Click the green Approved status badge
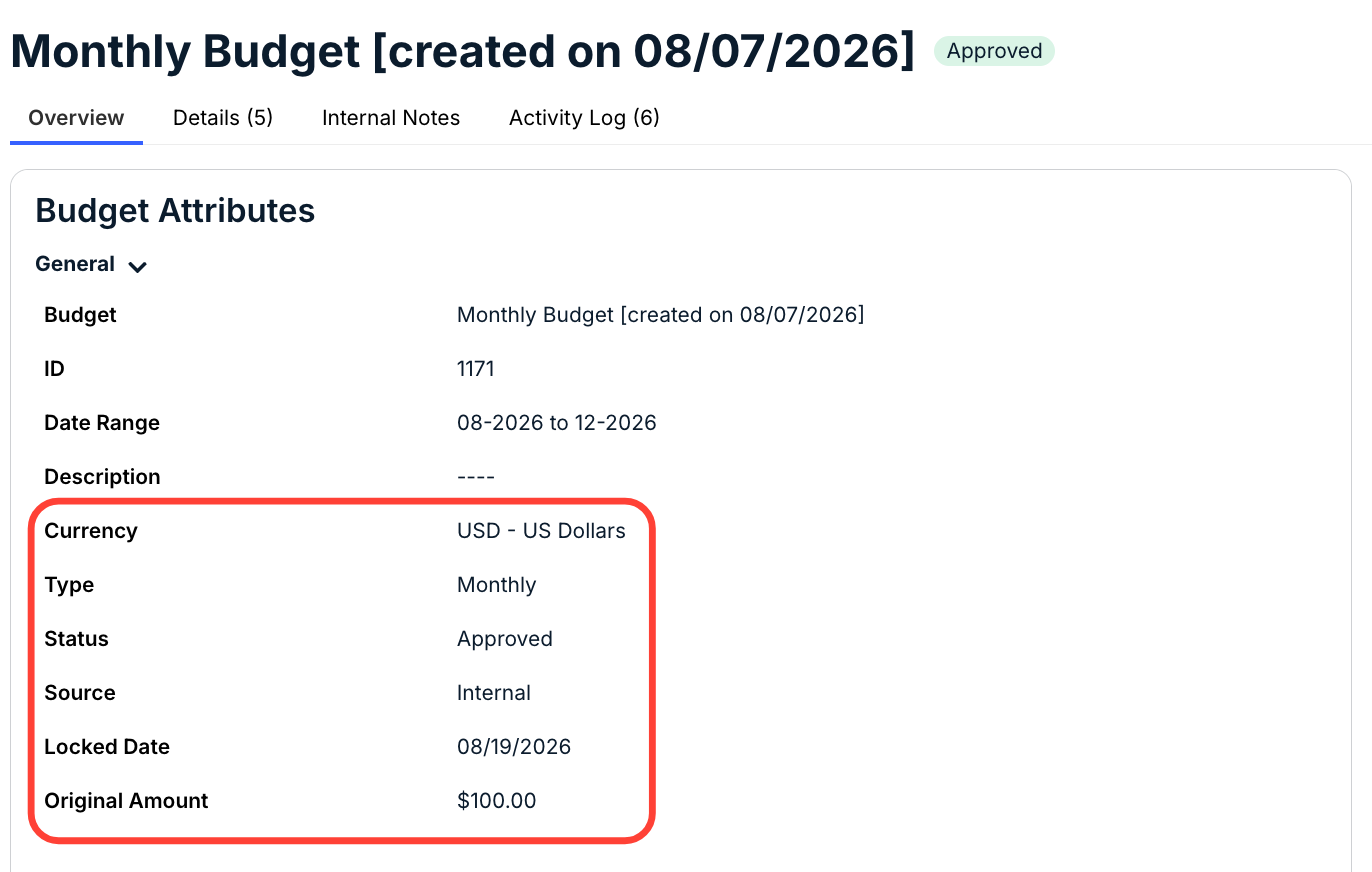Image resolution: width=1372 pixels, height=872 pixels. click(x=994, y=51)
